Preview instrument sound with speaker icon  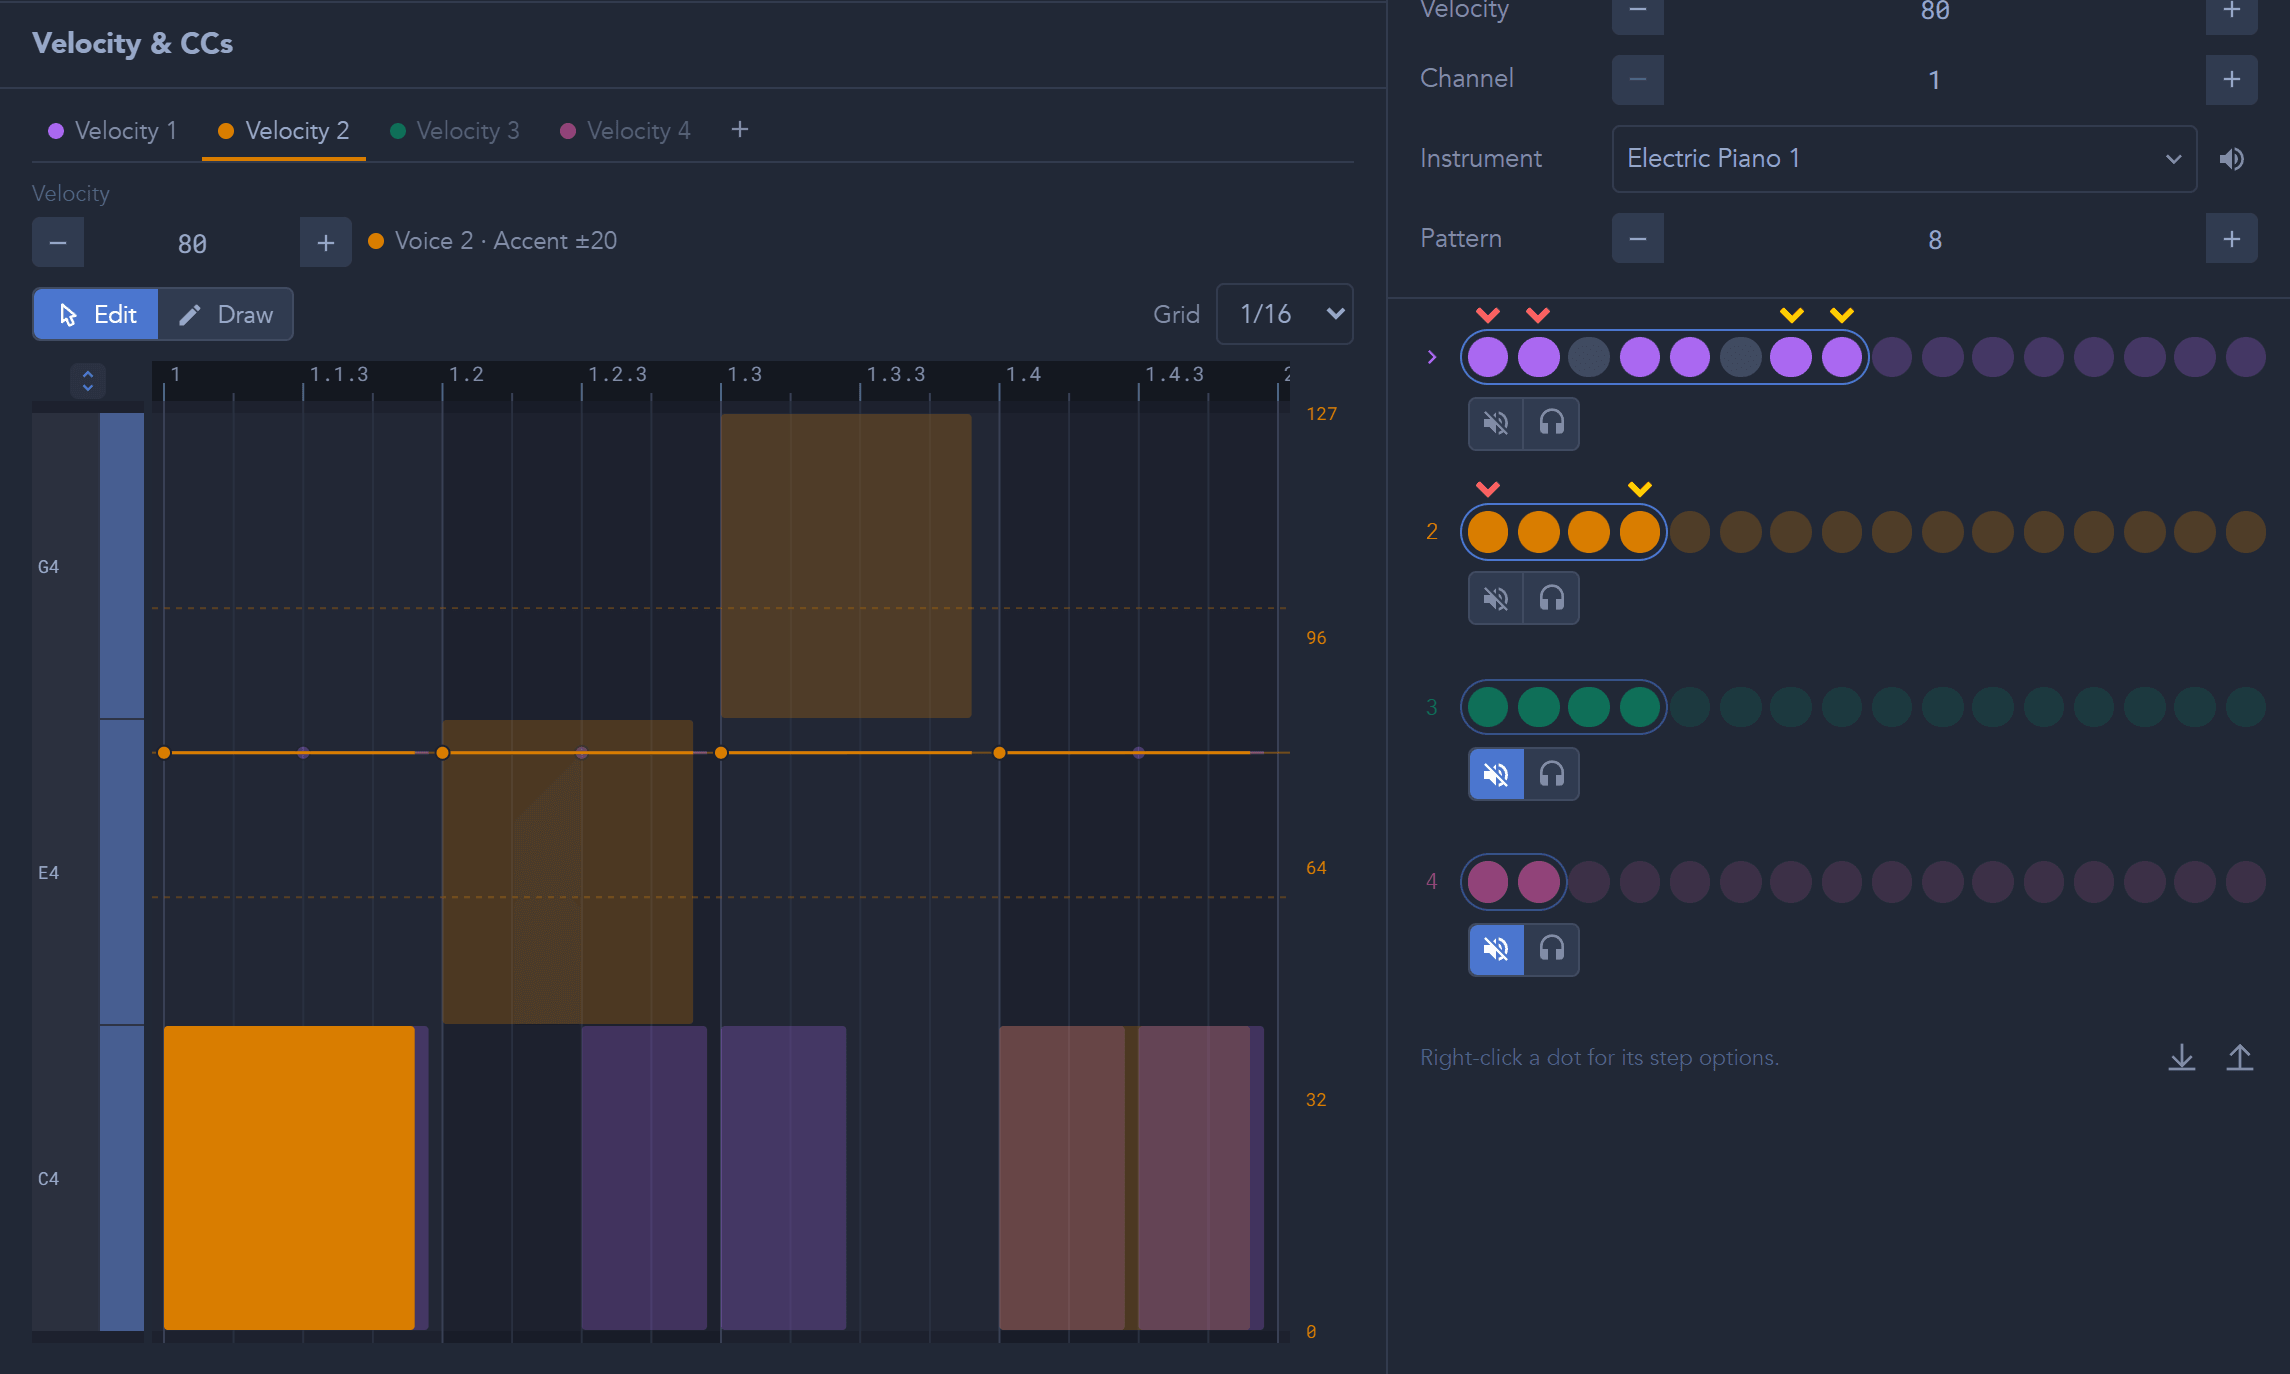click(2231, 159)
